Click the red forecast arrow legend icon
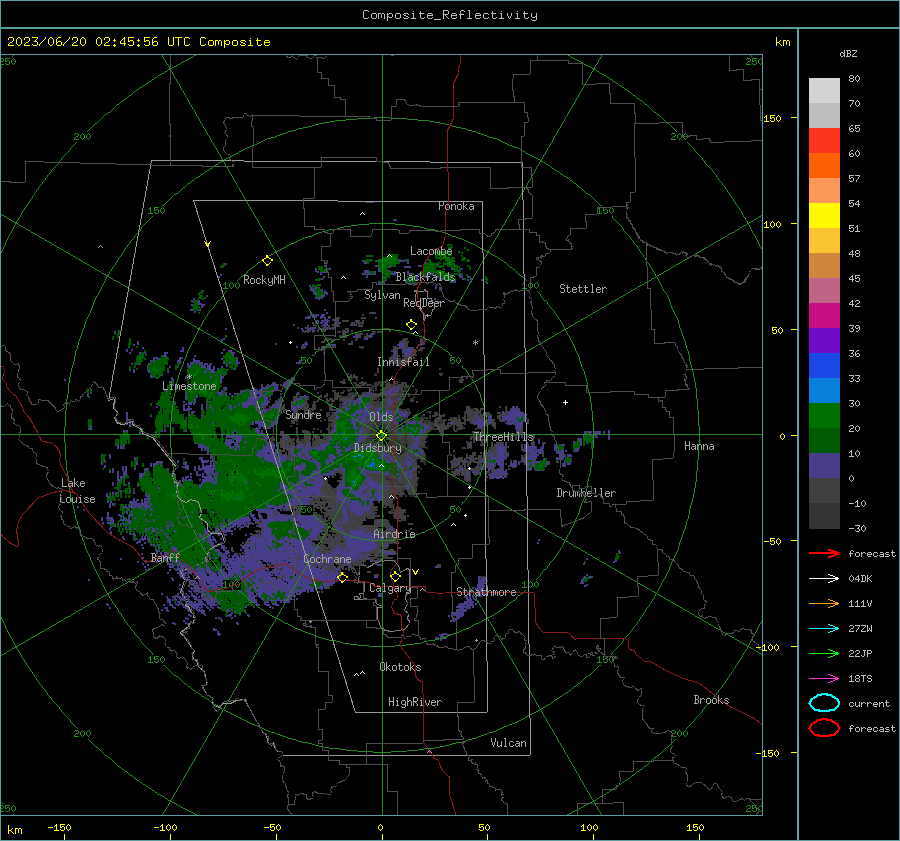Viewport: 900px width, 841px height. 824,553
